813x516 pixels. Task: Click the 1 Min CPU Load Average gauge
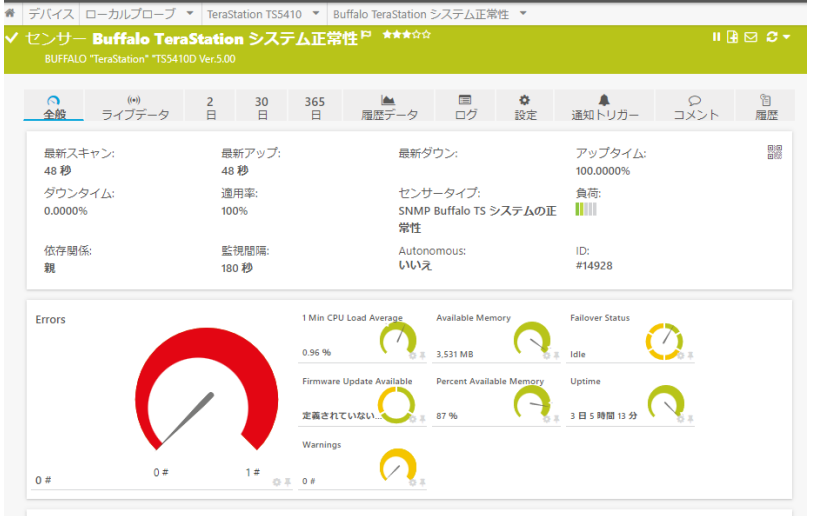pos(398,339)
